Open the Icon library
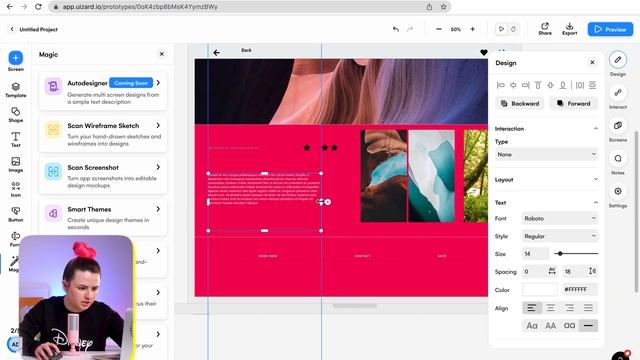The height and width of the screenshot is (360, 640). pyautogui.click(x=16, y=189)
